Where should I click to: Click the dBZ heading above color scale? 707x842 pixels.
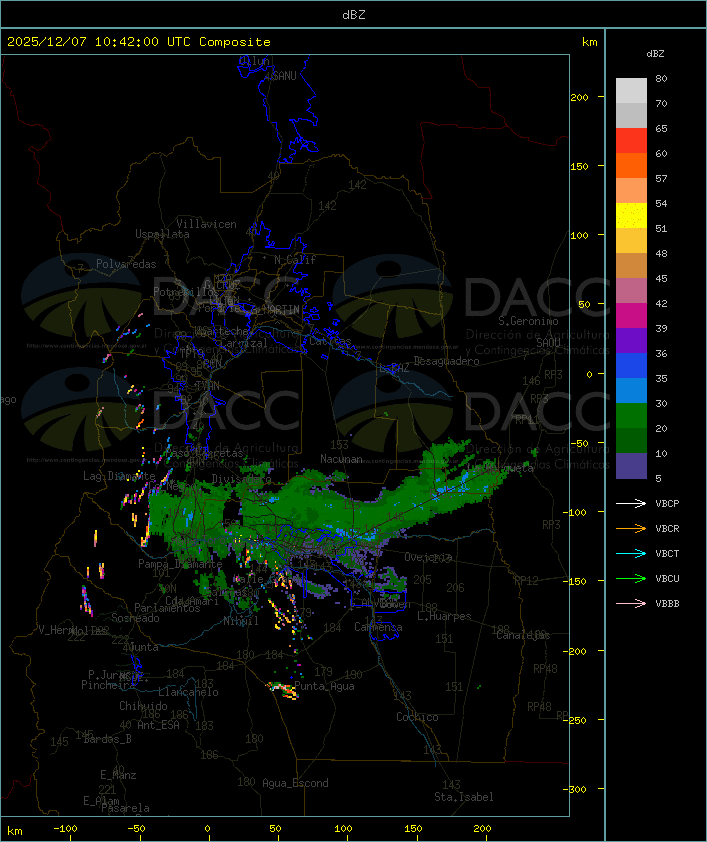click(x=655, y=54)
